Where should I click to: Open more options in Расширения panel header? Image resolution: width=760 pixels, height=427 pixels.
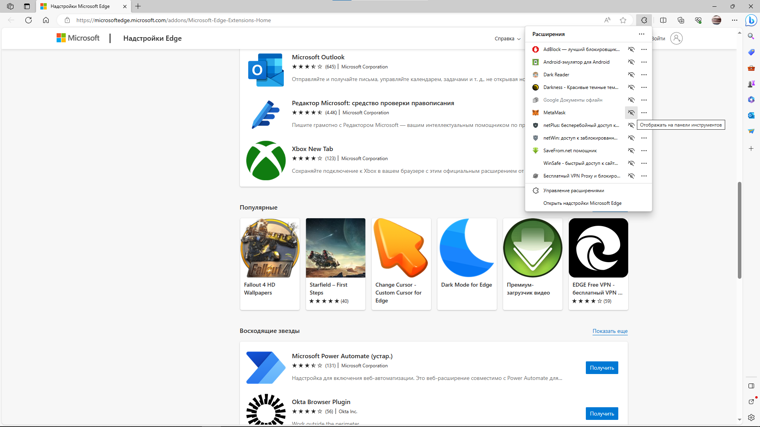point(641,34)
